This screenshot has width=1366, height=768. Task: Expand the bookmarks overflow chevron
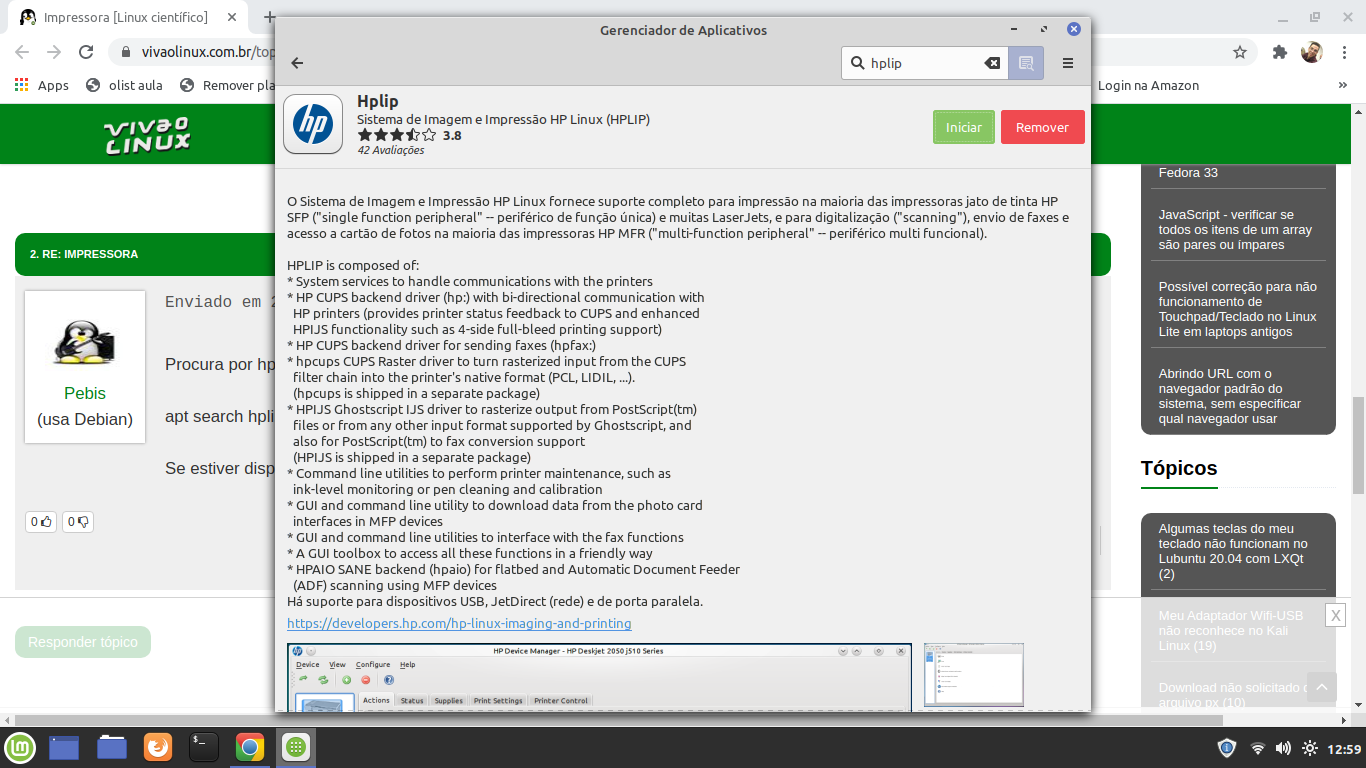coord(1343,85)
